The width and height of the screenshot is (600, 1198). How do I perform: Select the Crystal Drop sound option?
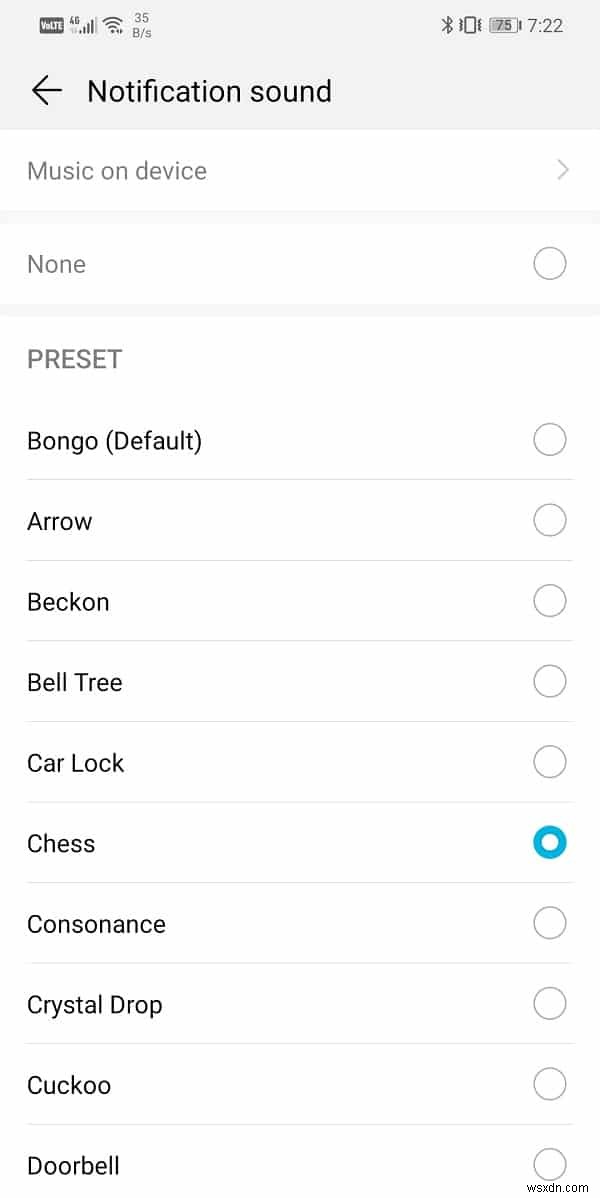click(x=549, y=1004)
